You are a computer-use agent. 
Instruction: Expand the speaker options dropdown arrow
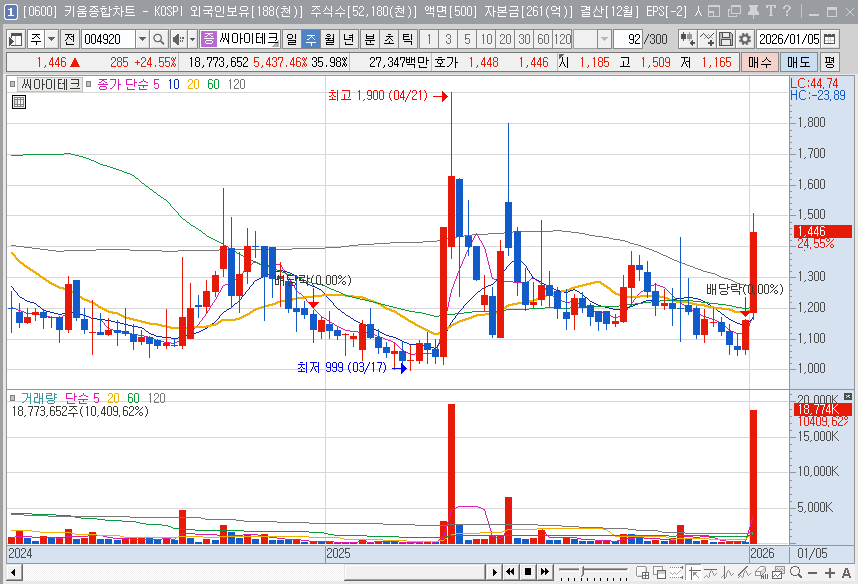[192, 39]
